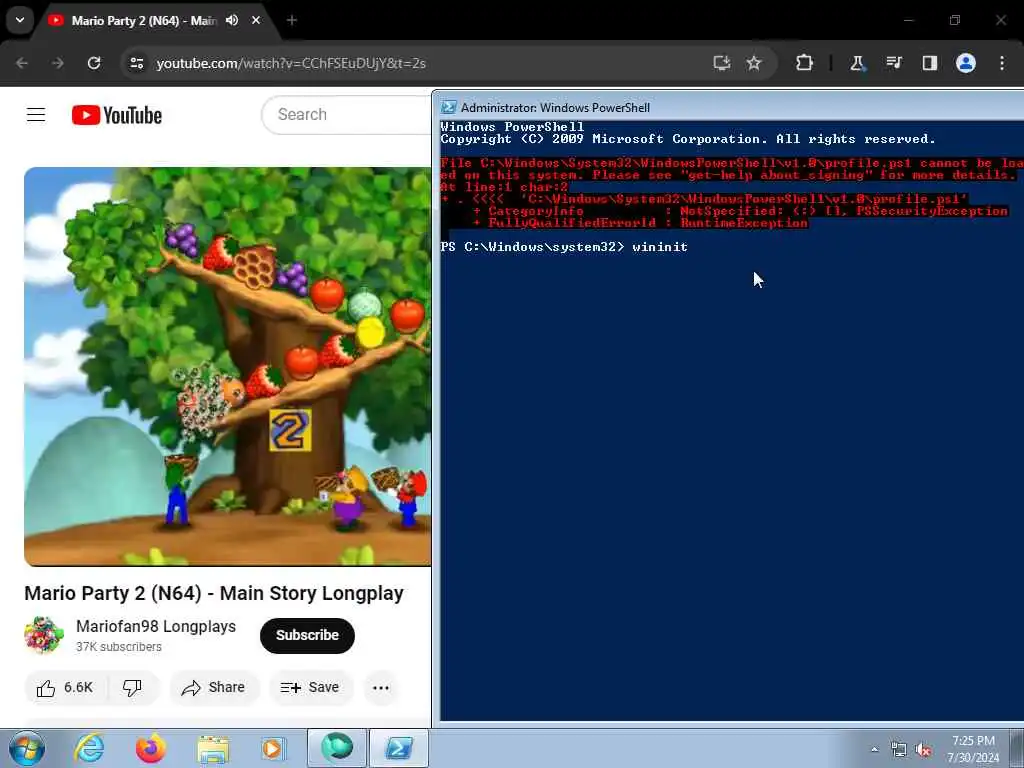Open the Windows Start button
The height and width of the screenshot is (768, 1024).
pos(27,748)
